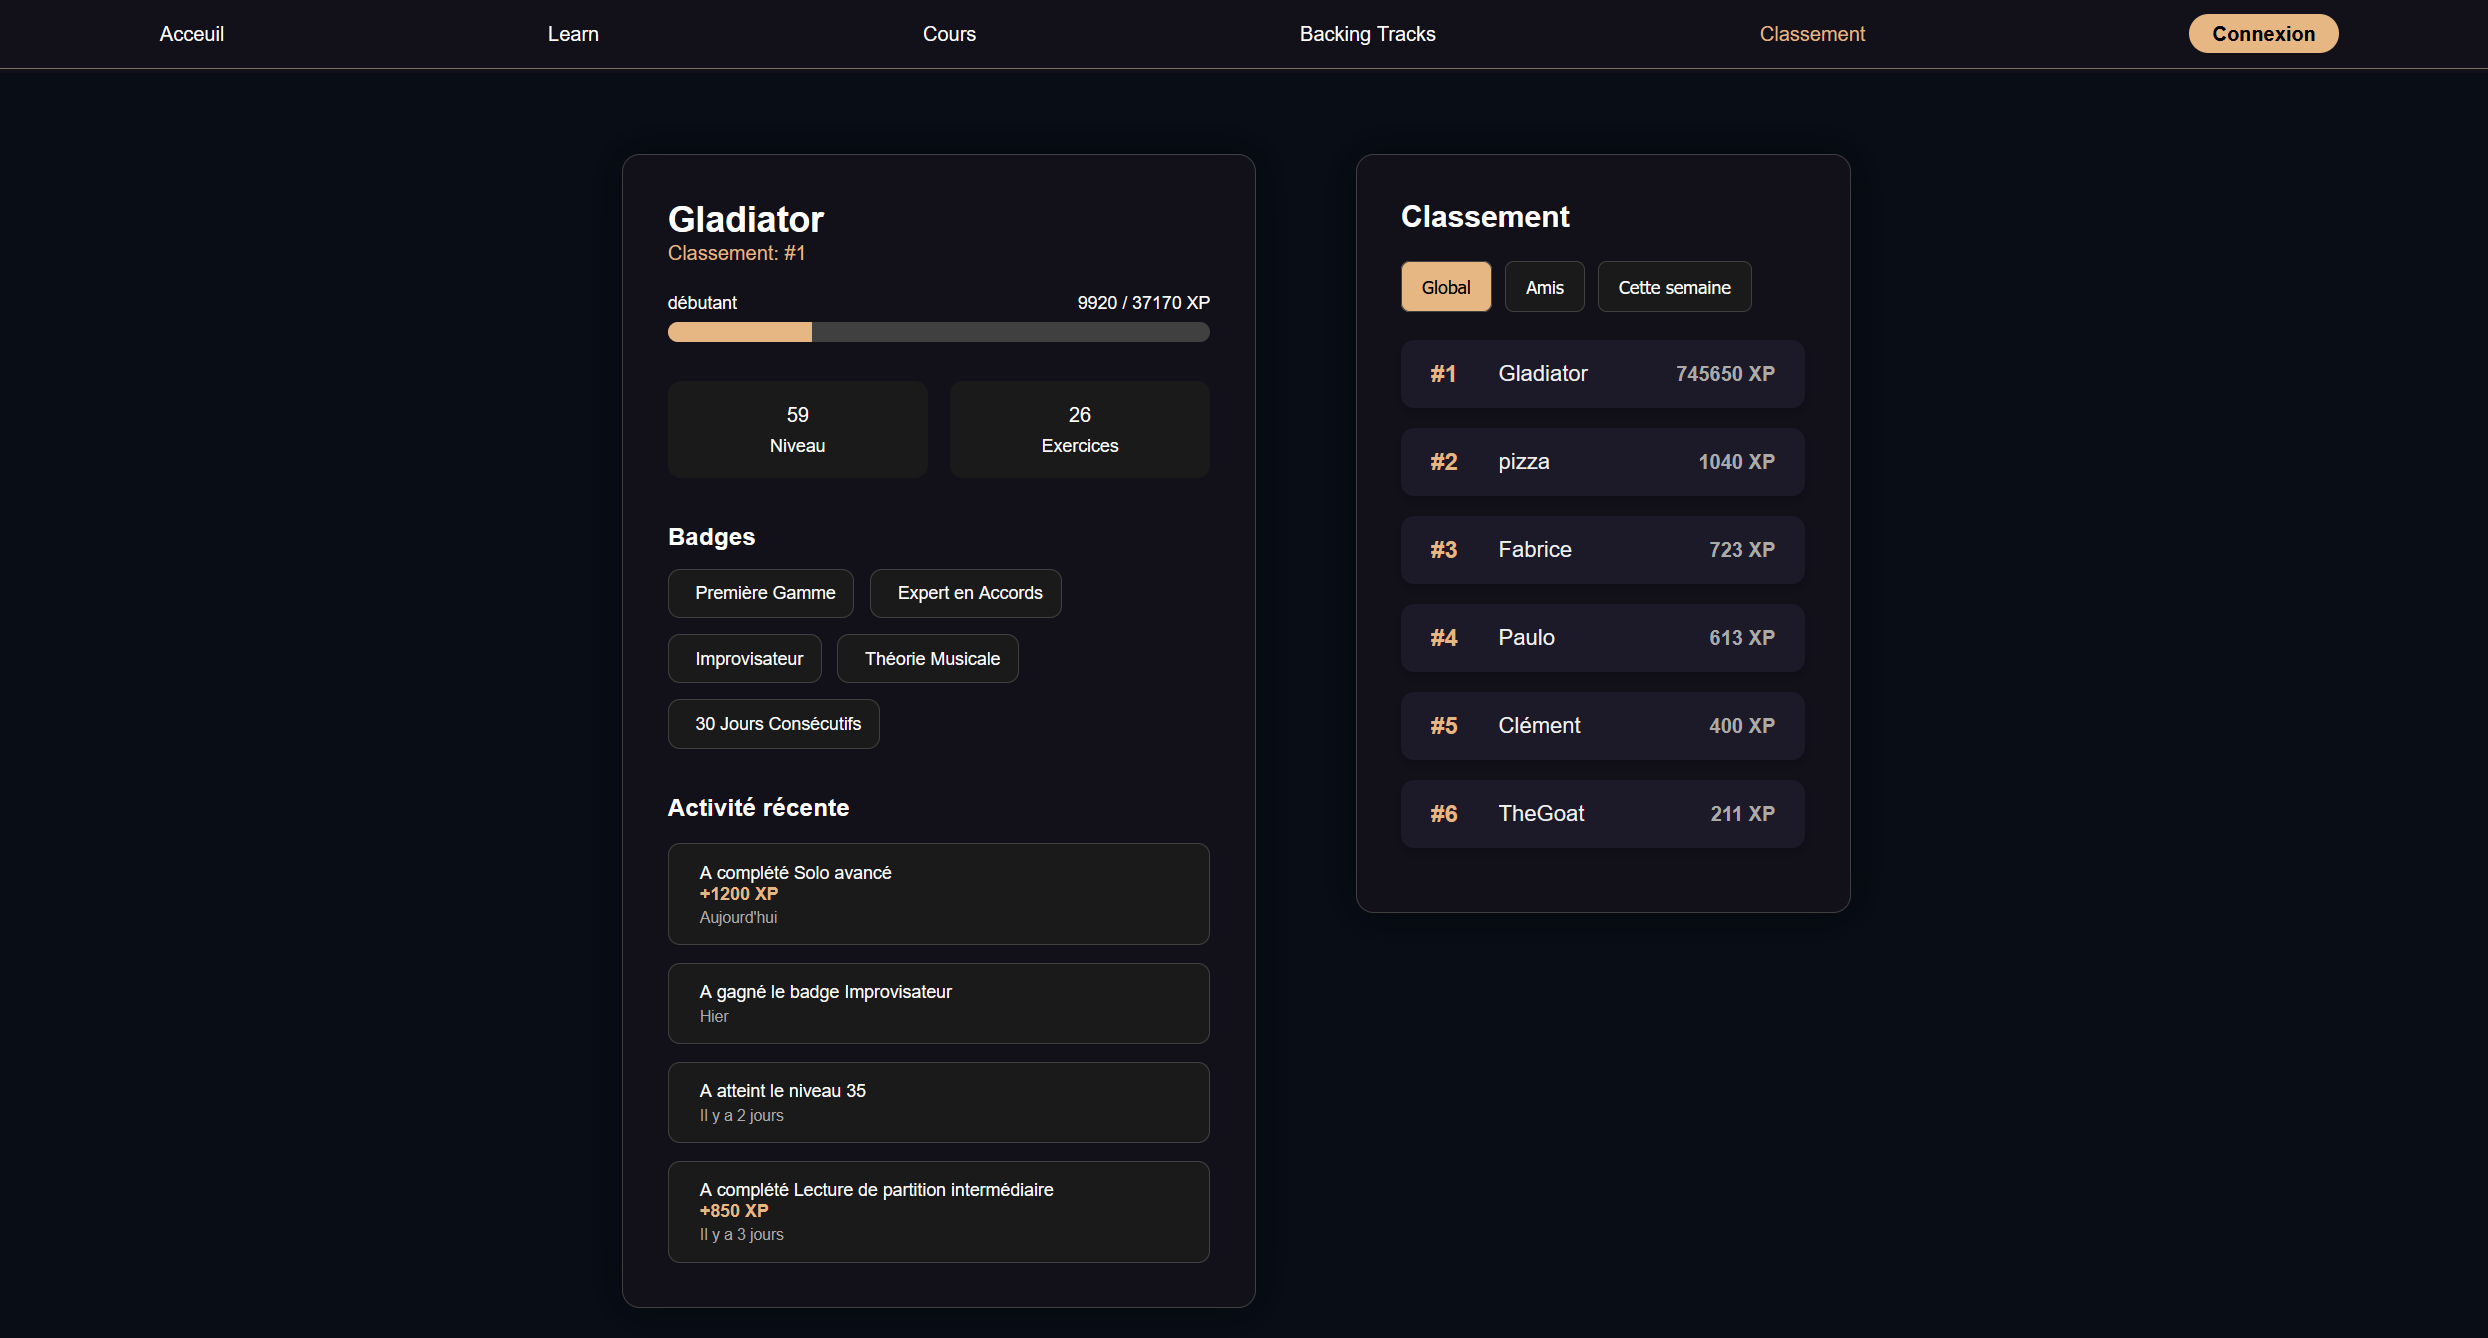Switch to the Amis ranking tab

(1544, 287)
